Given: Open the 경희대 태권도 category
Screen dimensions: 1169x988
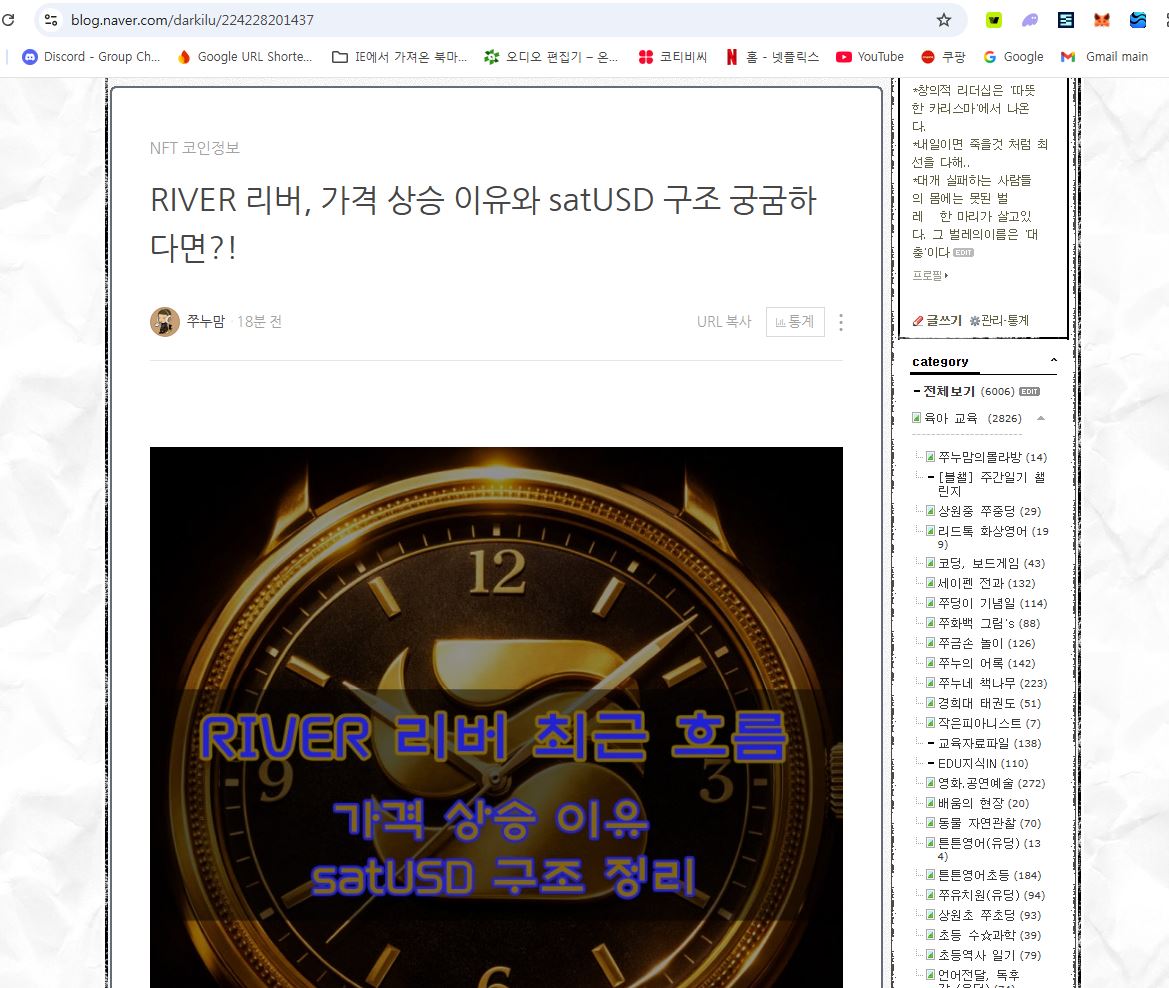Looking at the screenshot, I should tap(977, 703).
